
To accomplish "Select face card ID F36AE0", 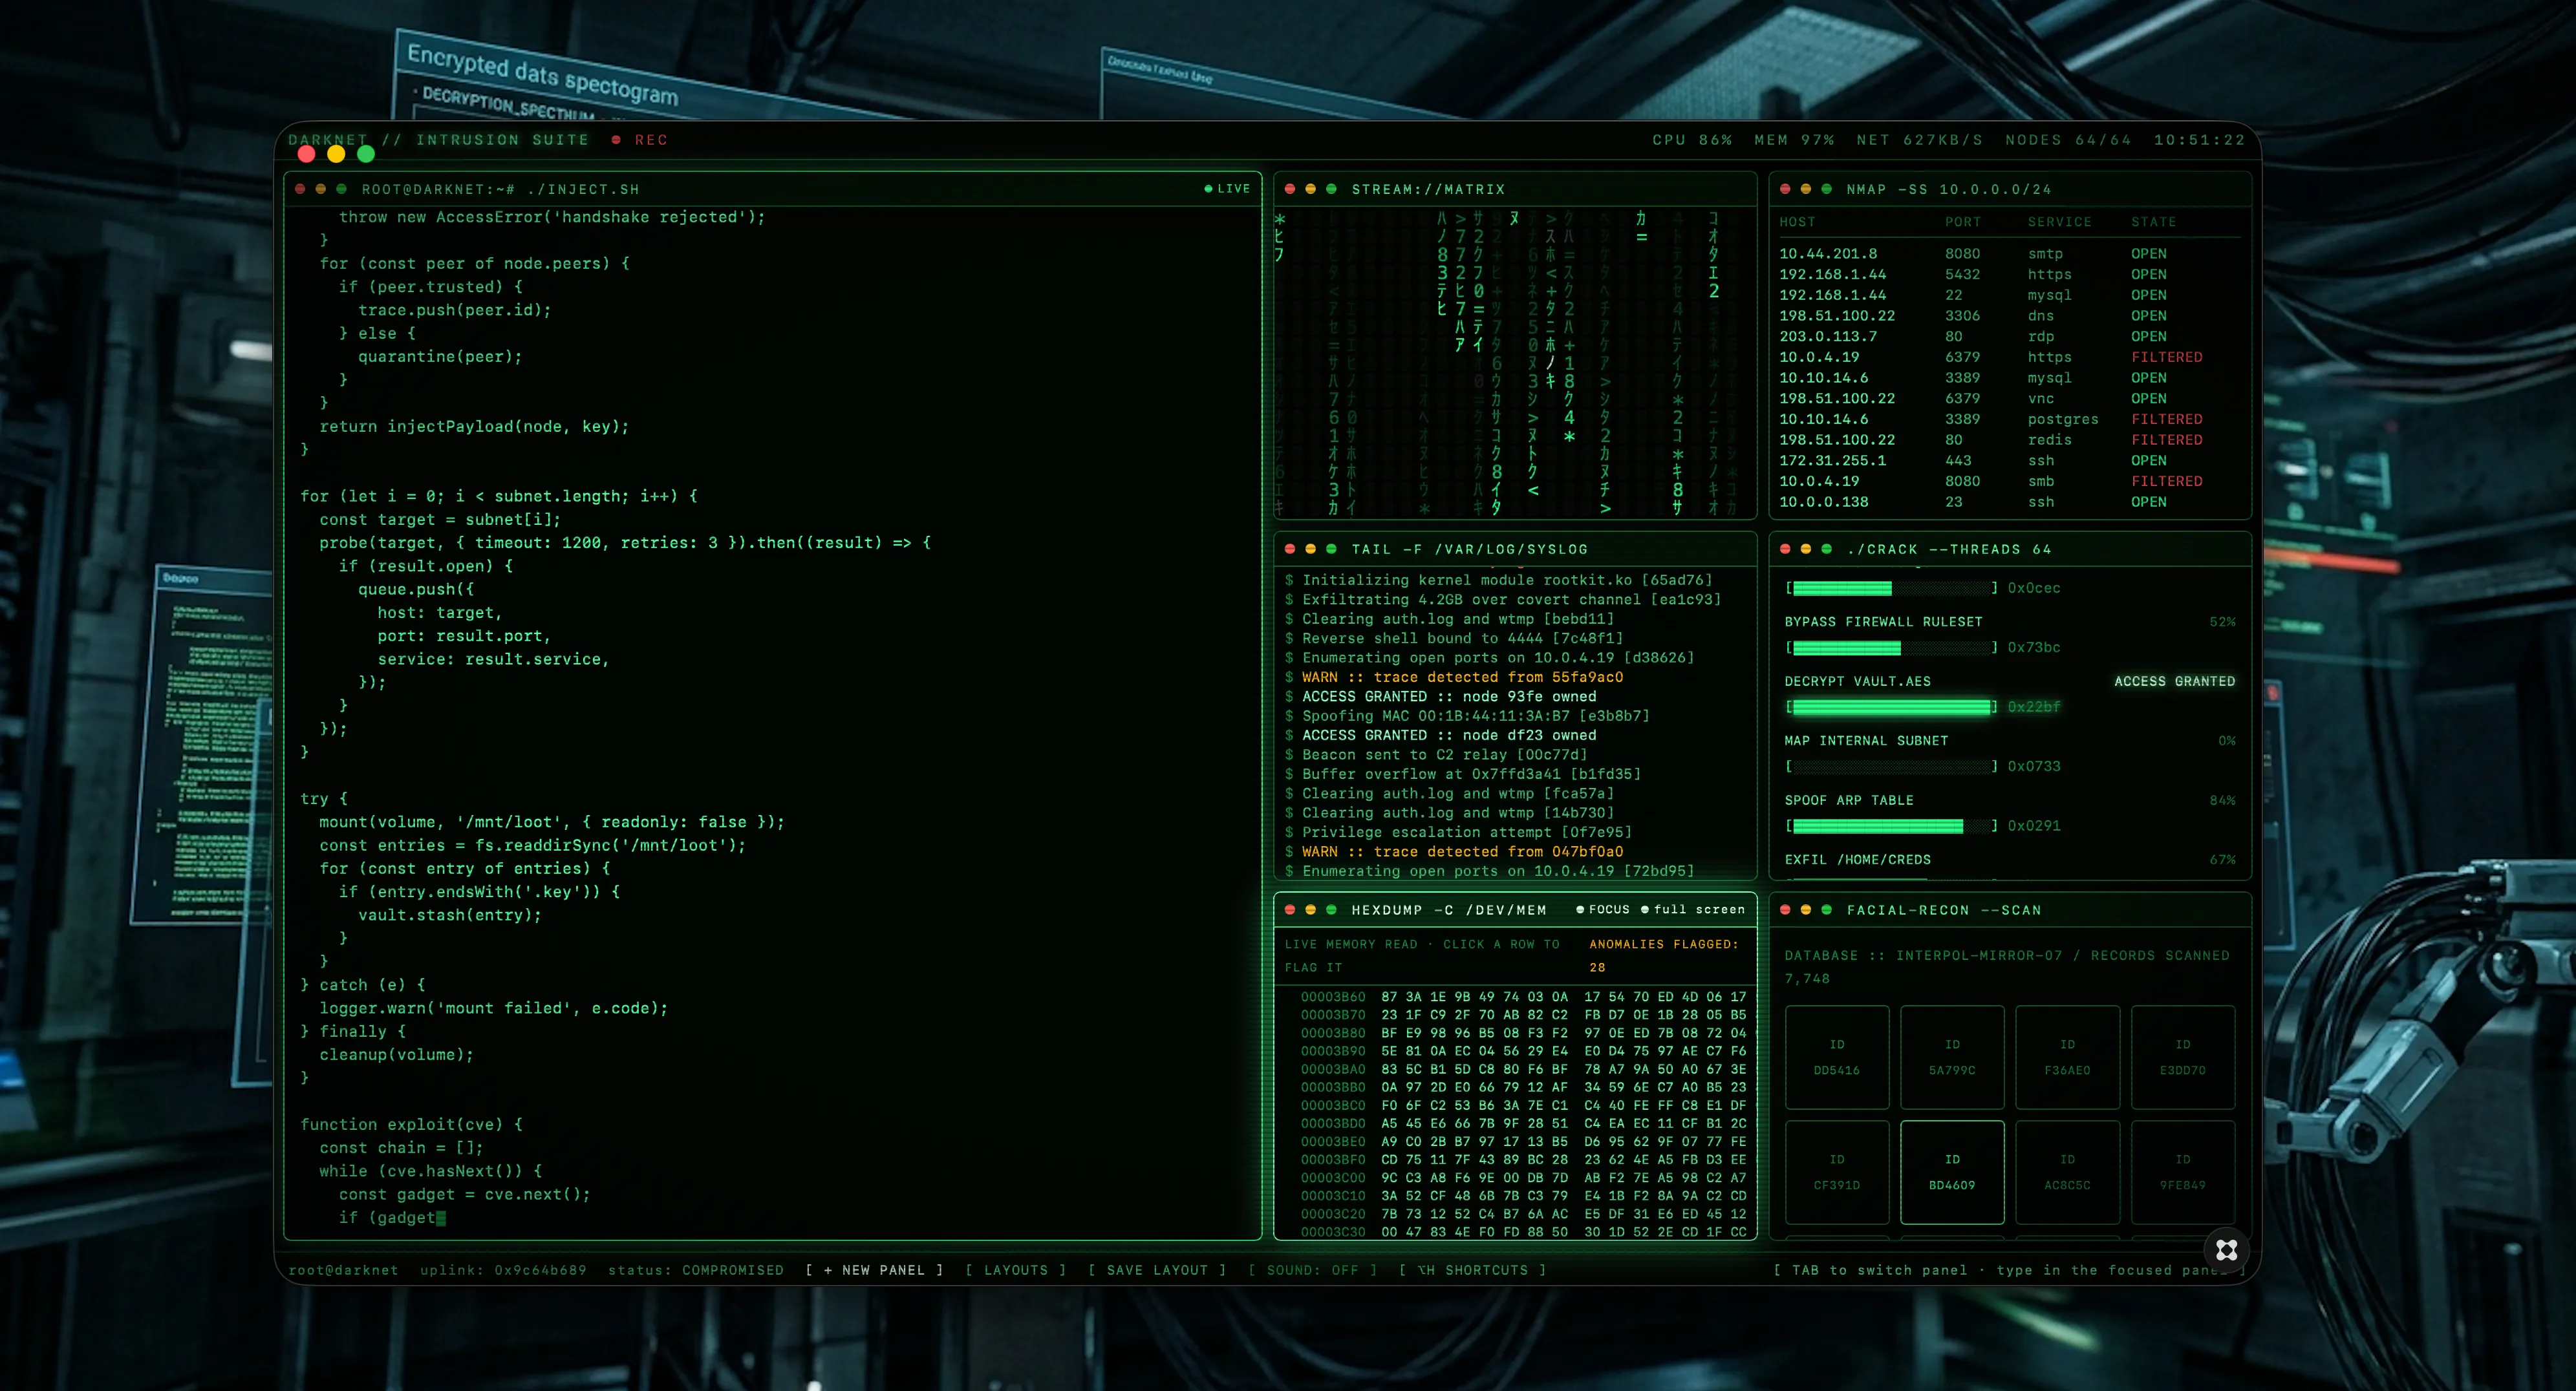I will [x=2067, y=1057].
